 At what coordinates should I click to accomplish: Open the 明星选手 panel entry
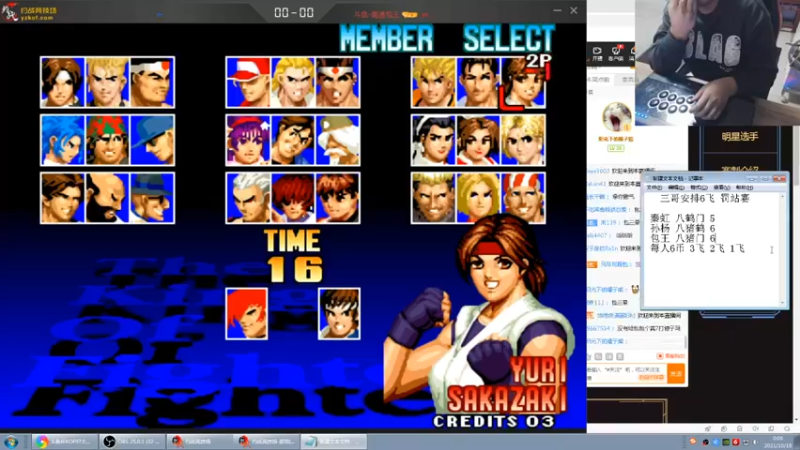pyautogui.click(x=739, y=137)
